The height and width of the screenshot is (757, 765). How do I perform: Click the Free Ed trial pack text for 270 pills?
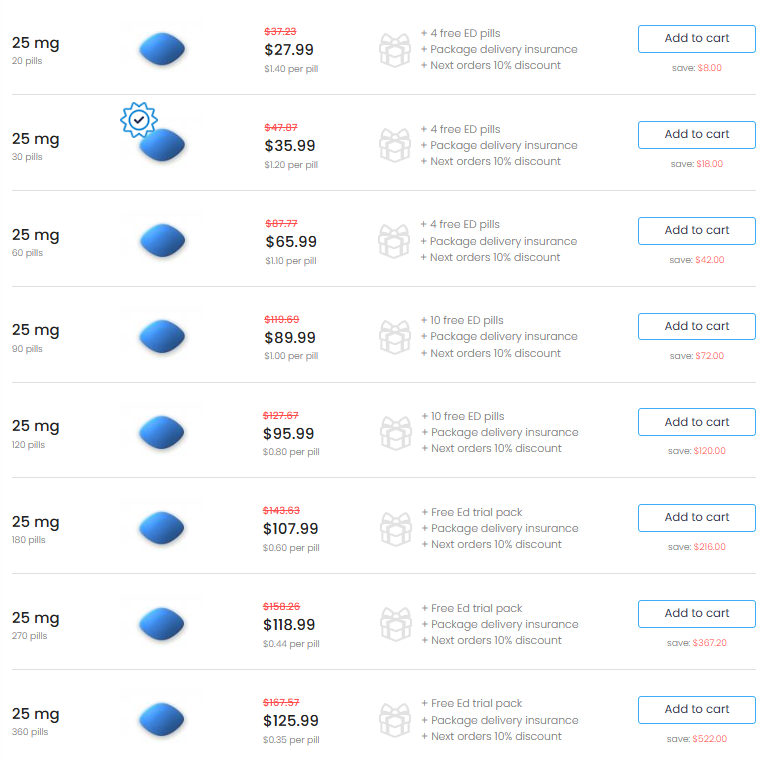[476, 608]
